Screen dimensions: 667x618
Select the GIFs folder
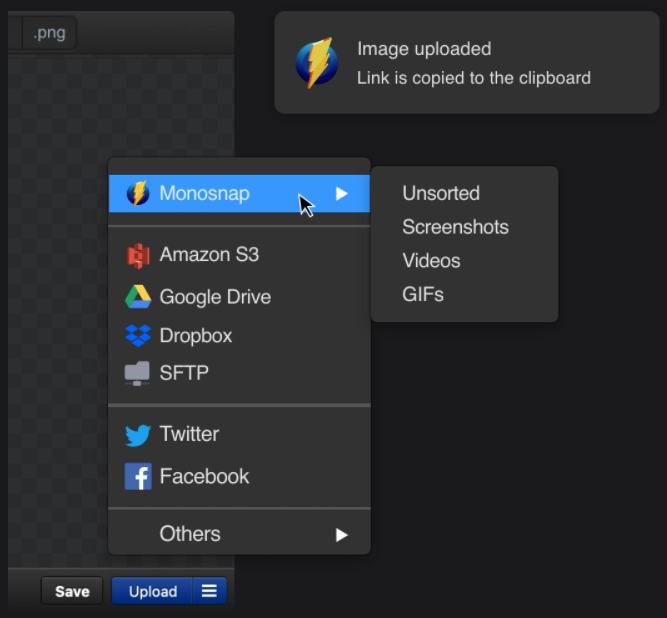(465, 294)
